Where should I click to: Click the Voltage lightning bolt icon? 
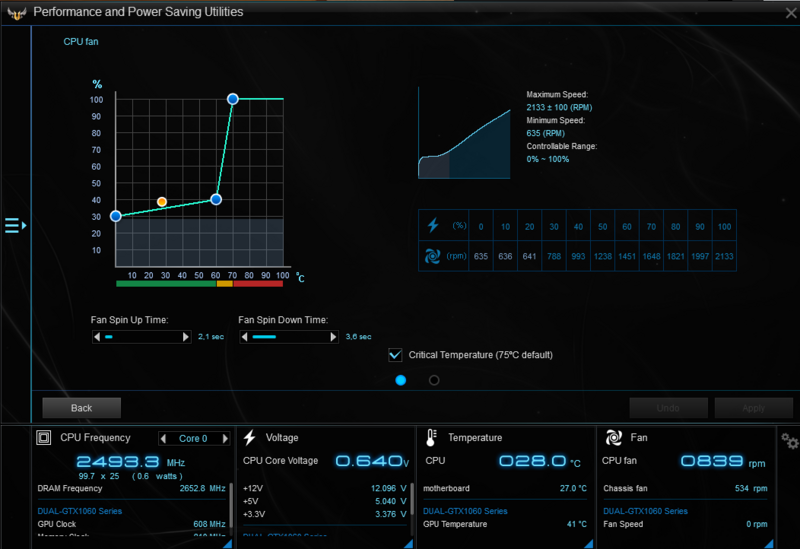point(249,438)
